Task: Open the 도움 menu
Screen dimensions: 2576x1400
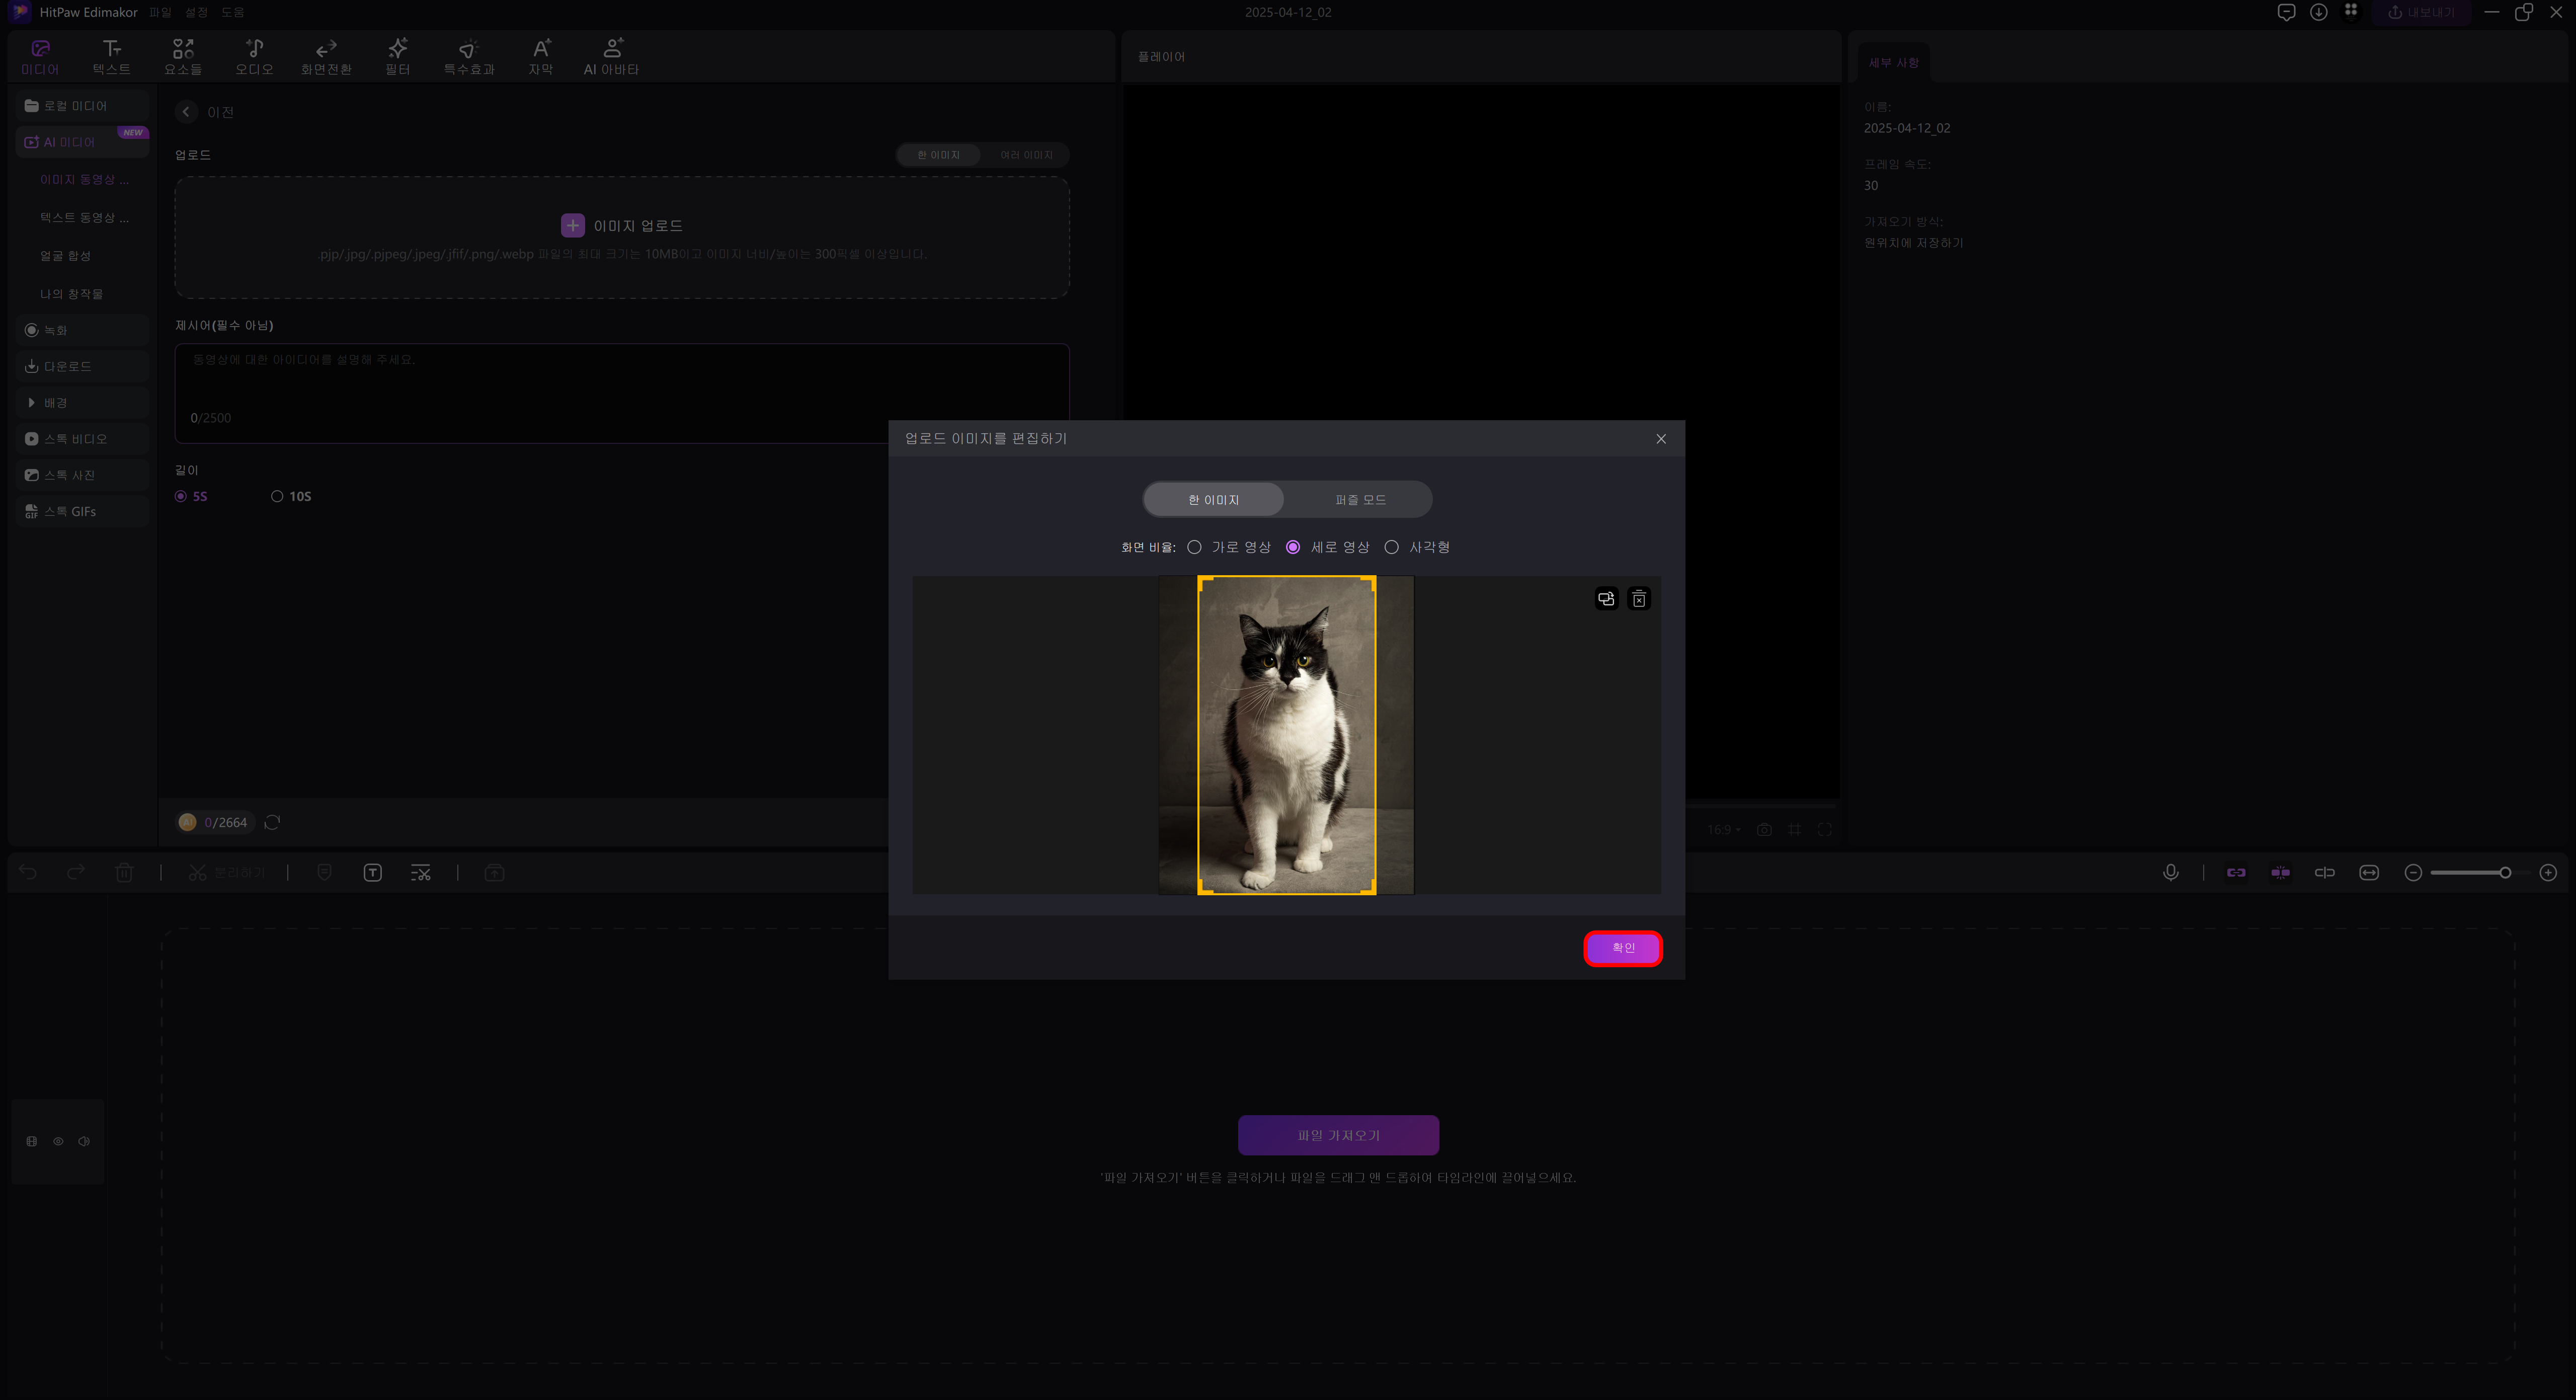Action: point(233,12)
